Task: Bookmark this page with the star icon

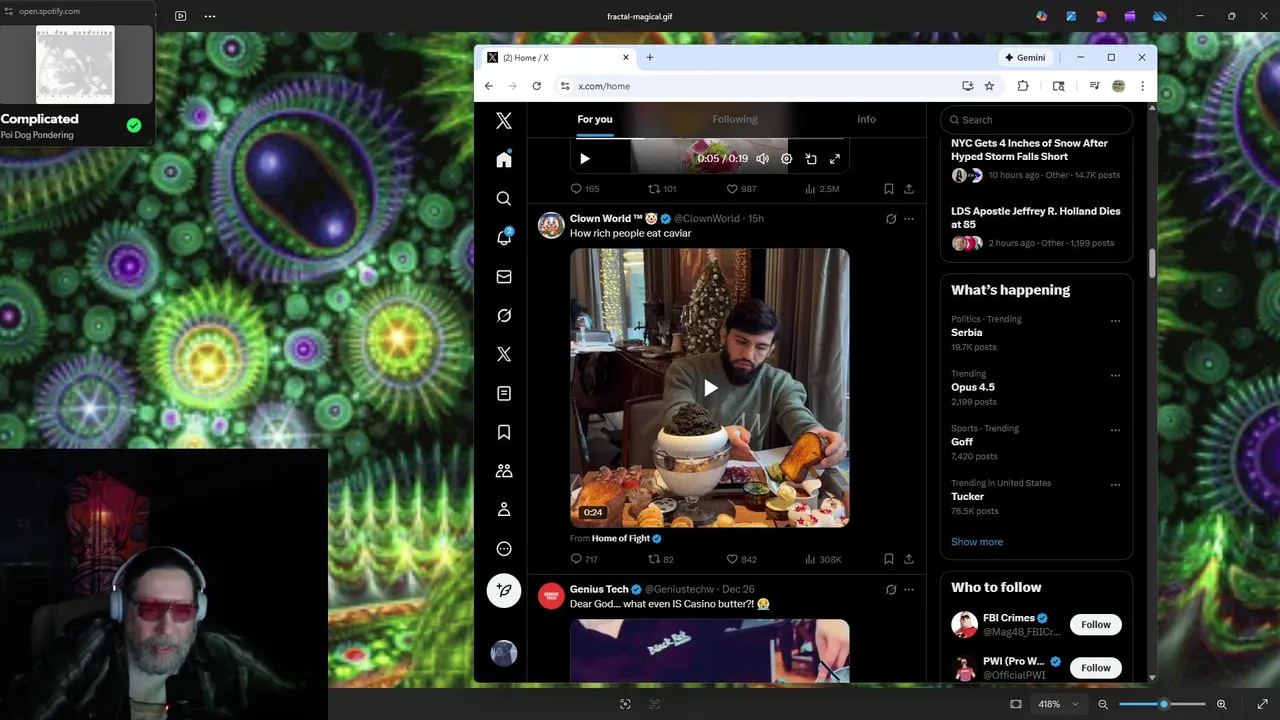Action: pos(989,86)
